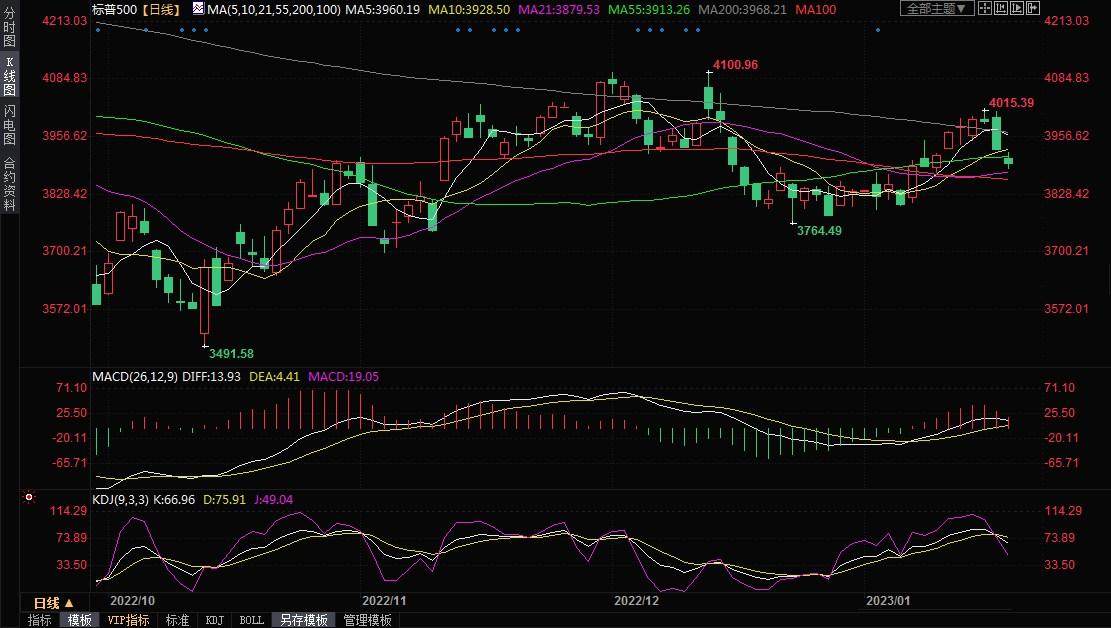Click the 管理模板 button

[x=367, y=620]
